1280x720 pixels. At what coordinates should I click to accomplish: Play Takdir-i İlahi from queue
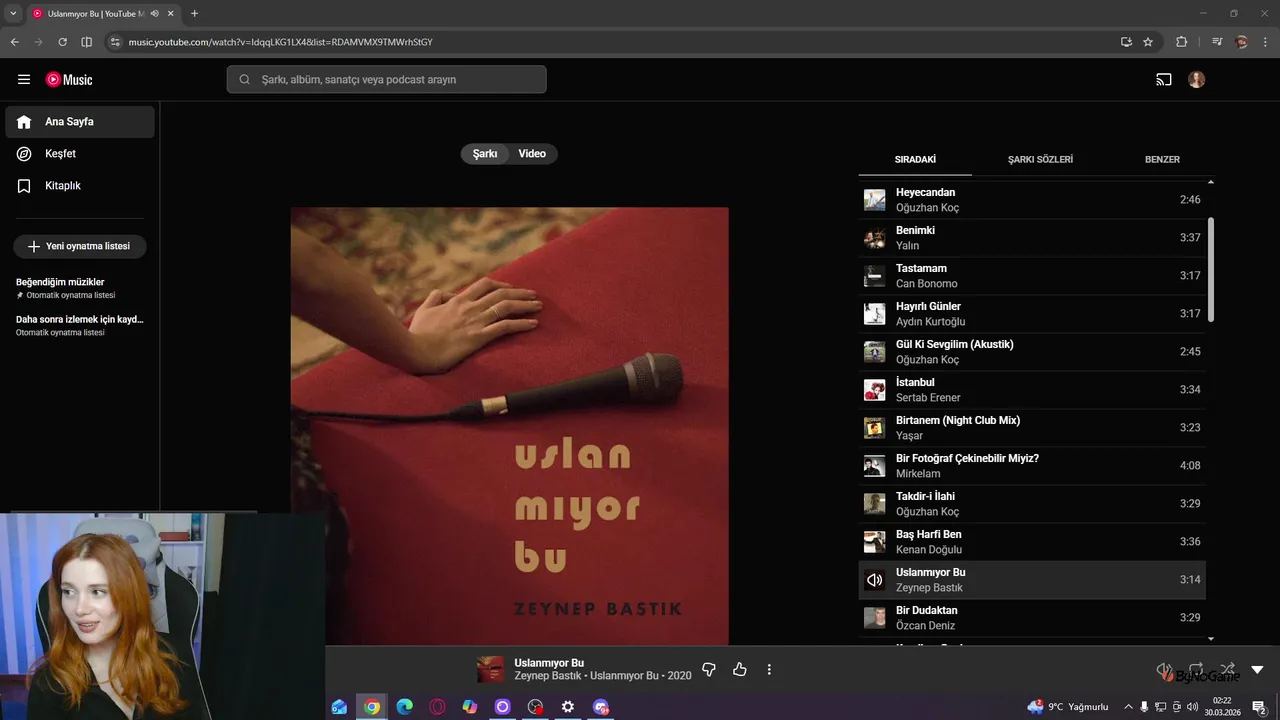[x=1032, y=504]
